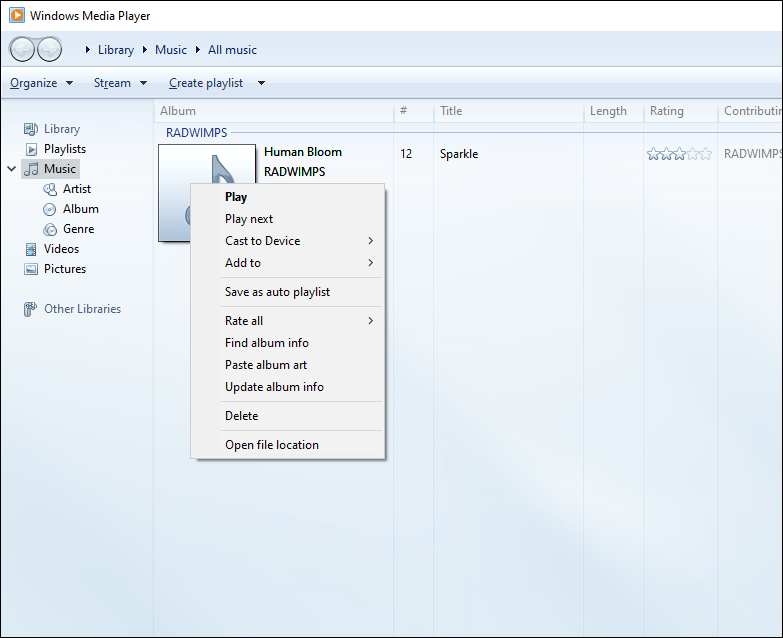This screenshot has height=638, width=783.
Task: Open Playlists in the navigation pane
Action: point(65,149)
